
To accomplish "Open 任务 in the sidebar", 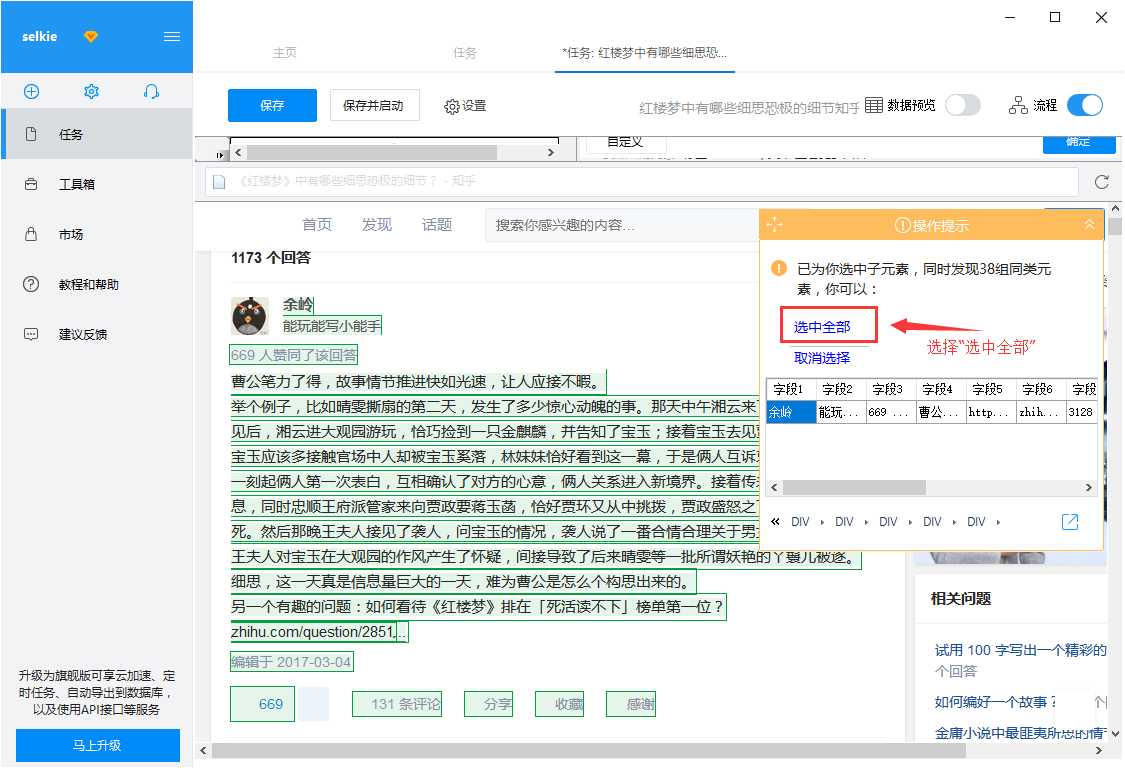I will 97,134.
